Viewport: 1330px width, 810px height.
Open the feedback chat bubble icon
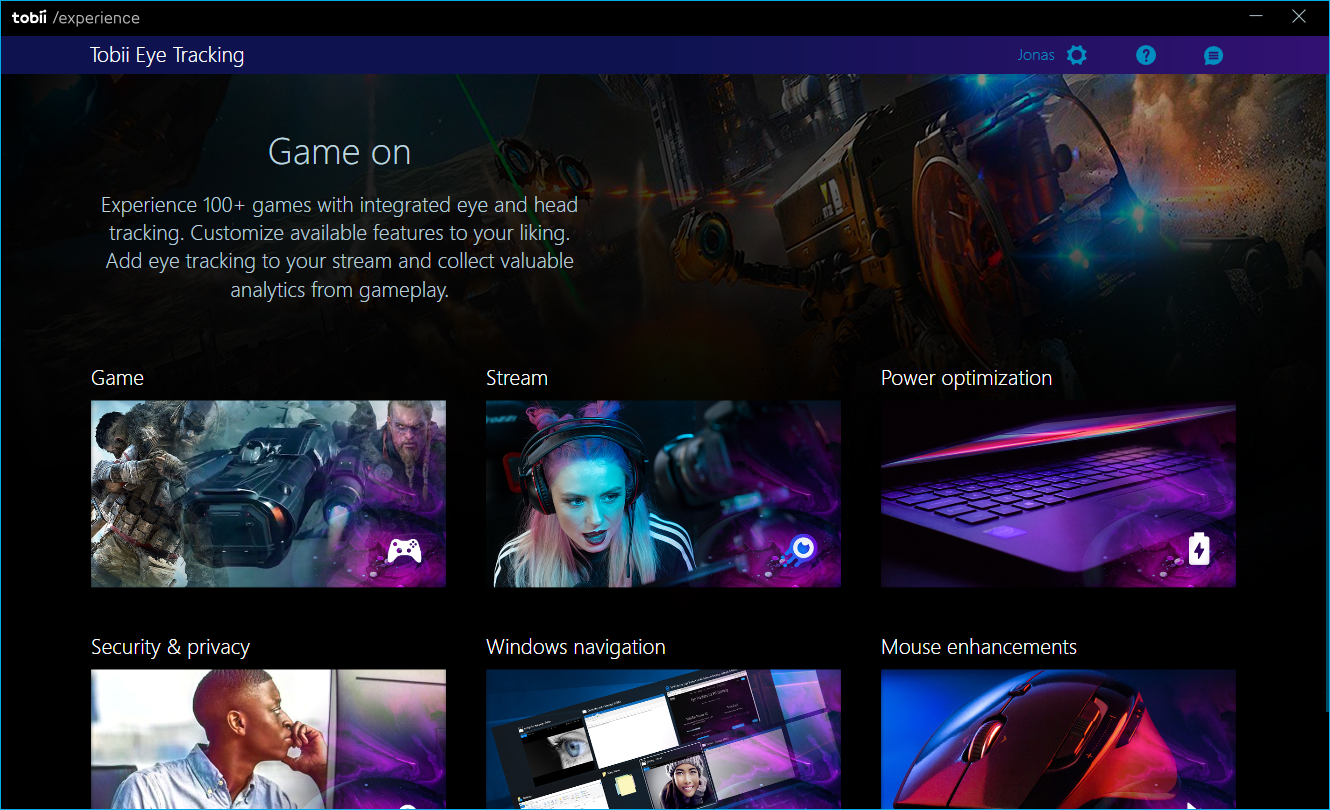pos(1213,56)
